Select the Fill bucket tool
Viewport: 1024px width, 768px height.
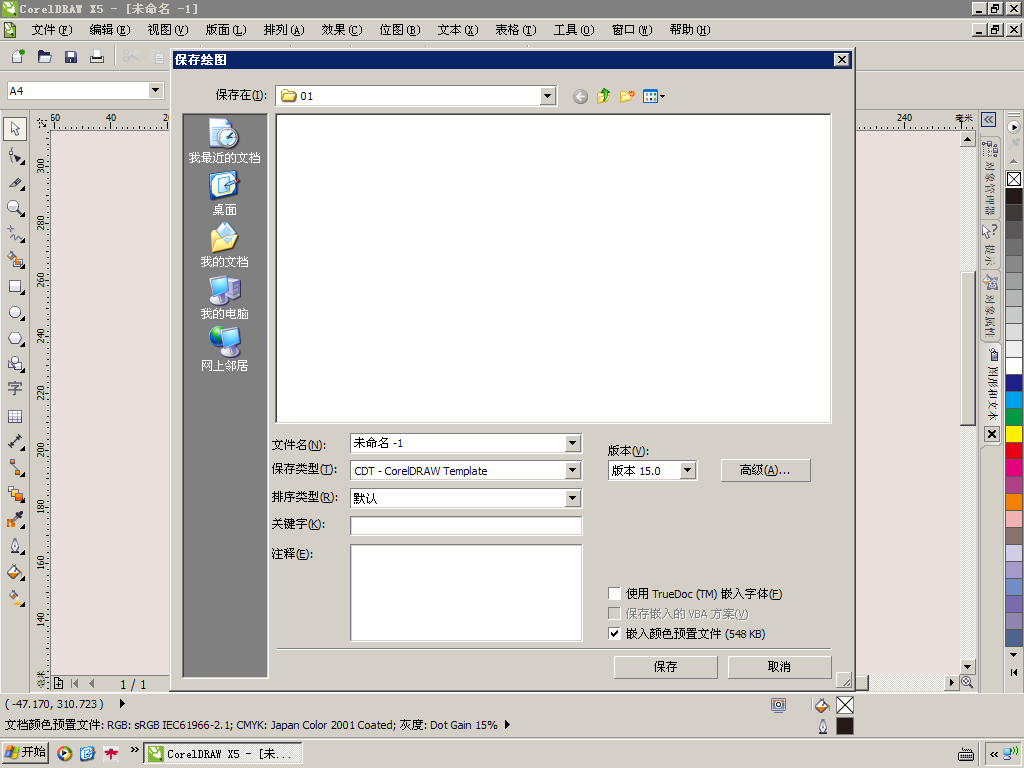[x=15, y=572]
